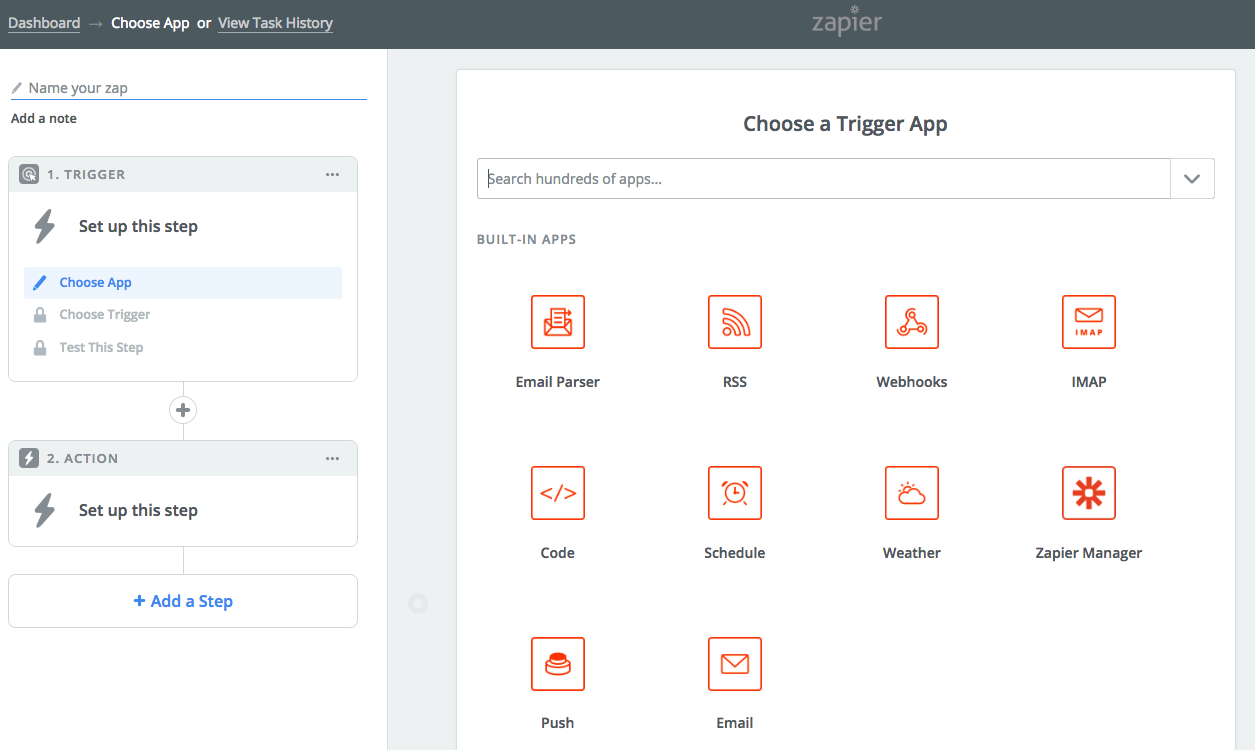Click the 1. TRIGGER header label
This screenshot has width=1255, height=750.
(86, 174)
